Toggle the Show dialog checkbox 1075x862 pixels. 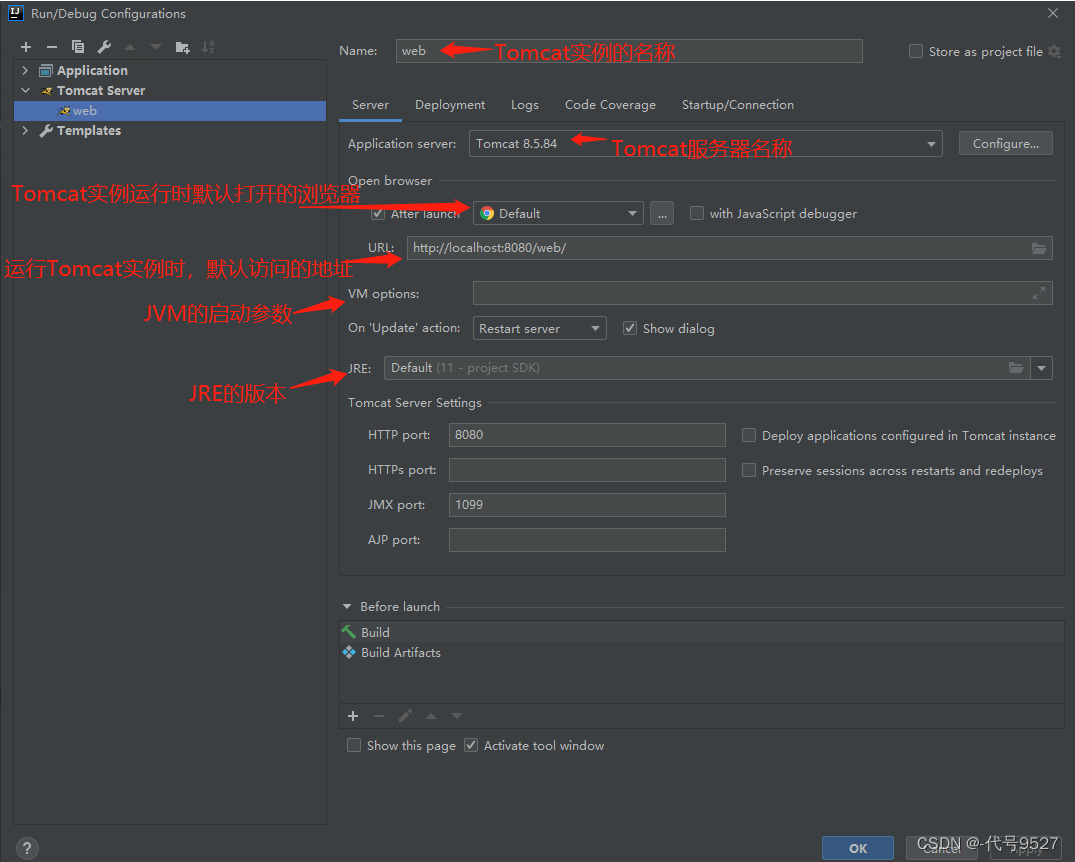tap(630, 328)
